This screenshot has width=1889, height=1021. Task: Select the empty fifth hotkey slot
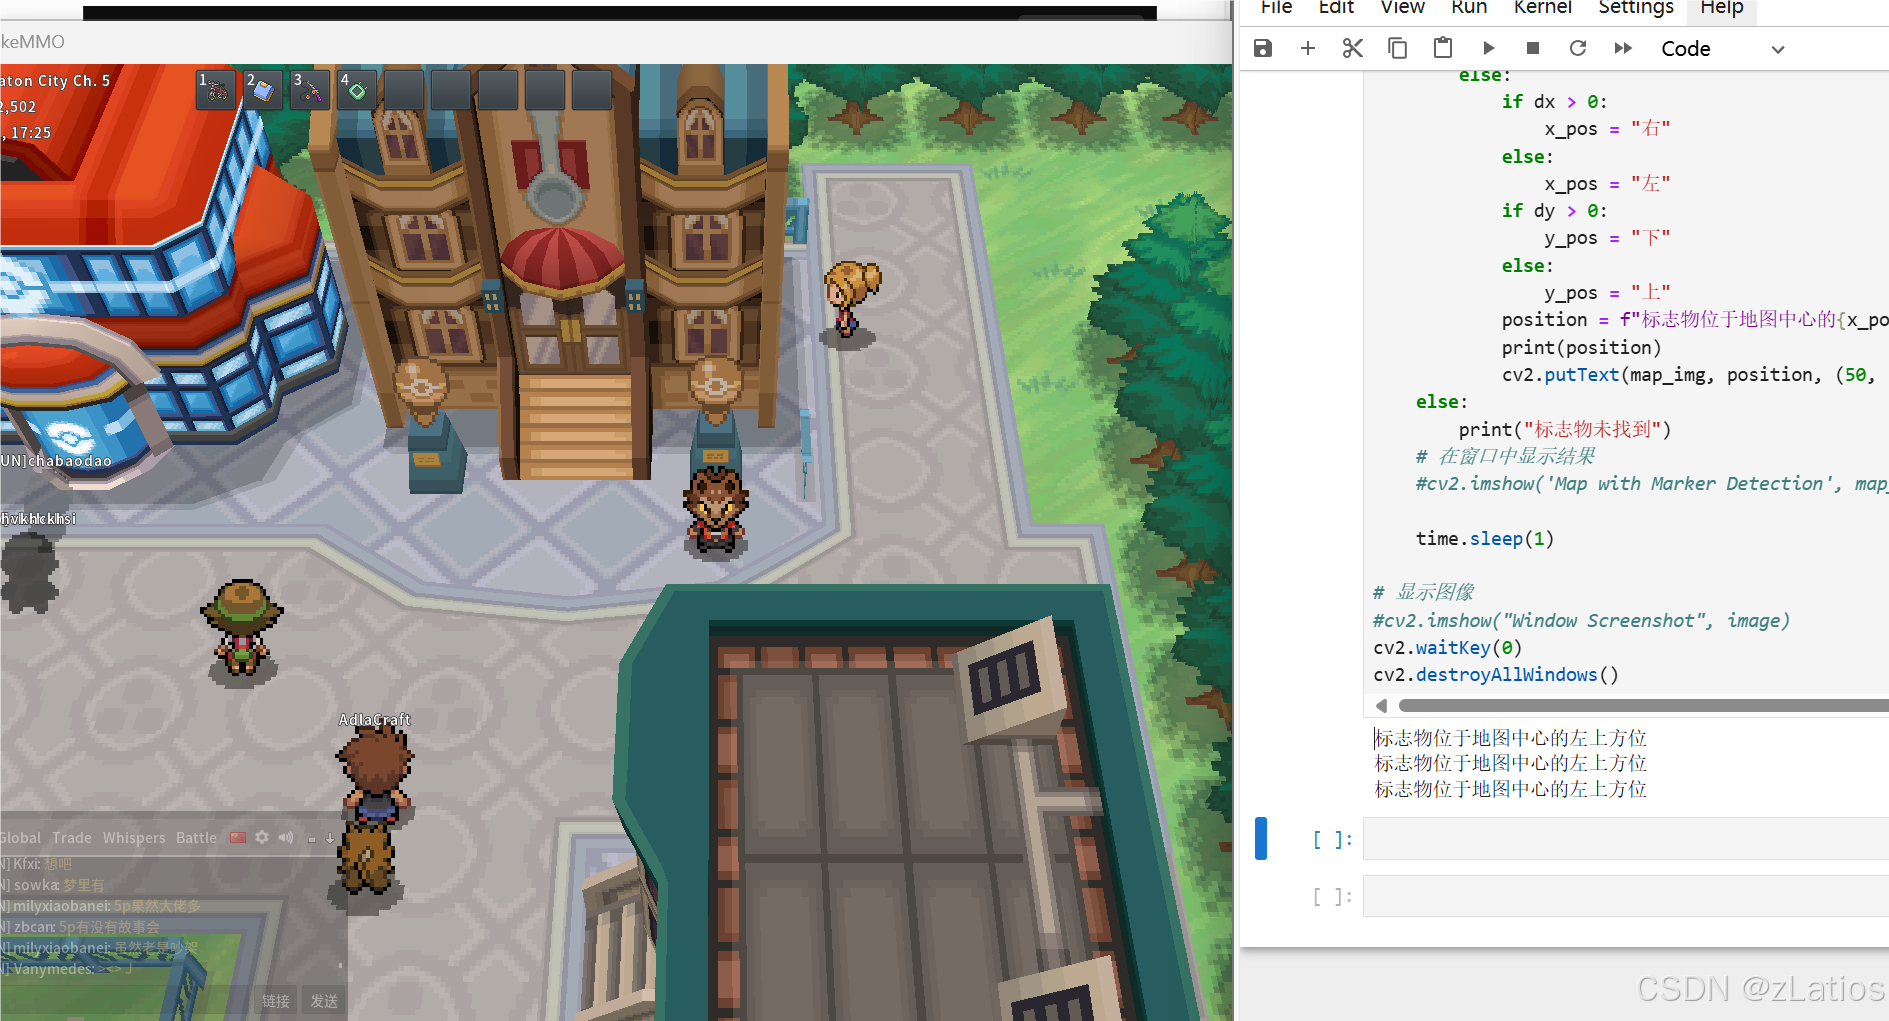[x=404, y=90]
